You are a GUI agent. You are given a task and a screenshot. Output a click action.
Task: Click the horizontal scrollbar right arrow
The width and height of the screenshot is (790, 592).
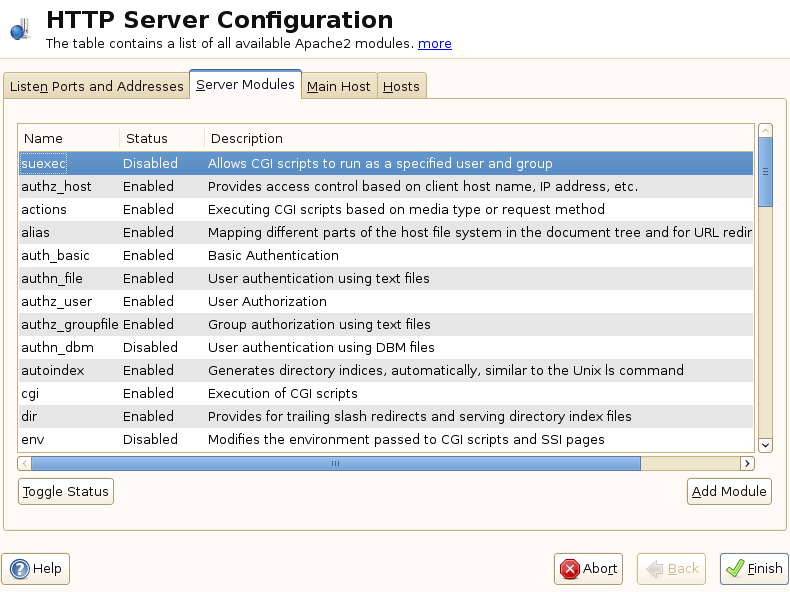746,464
